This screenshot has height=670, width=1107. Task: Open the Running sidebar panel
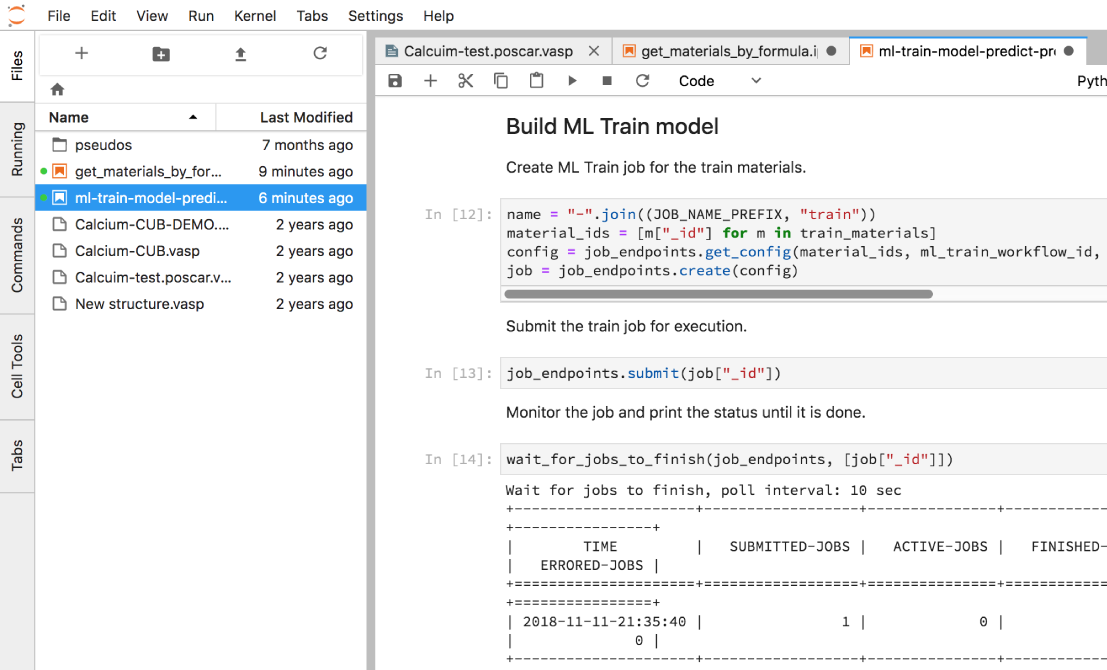point(17,149)
